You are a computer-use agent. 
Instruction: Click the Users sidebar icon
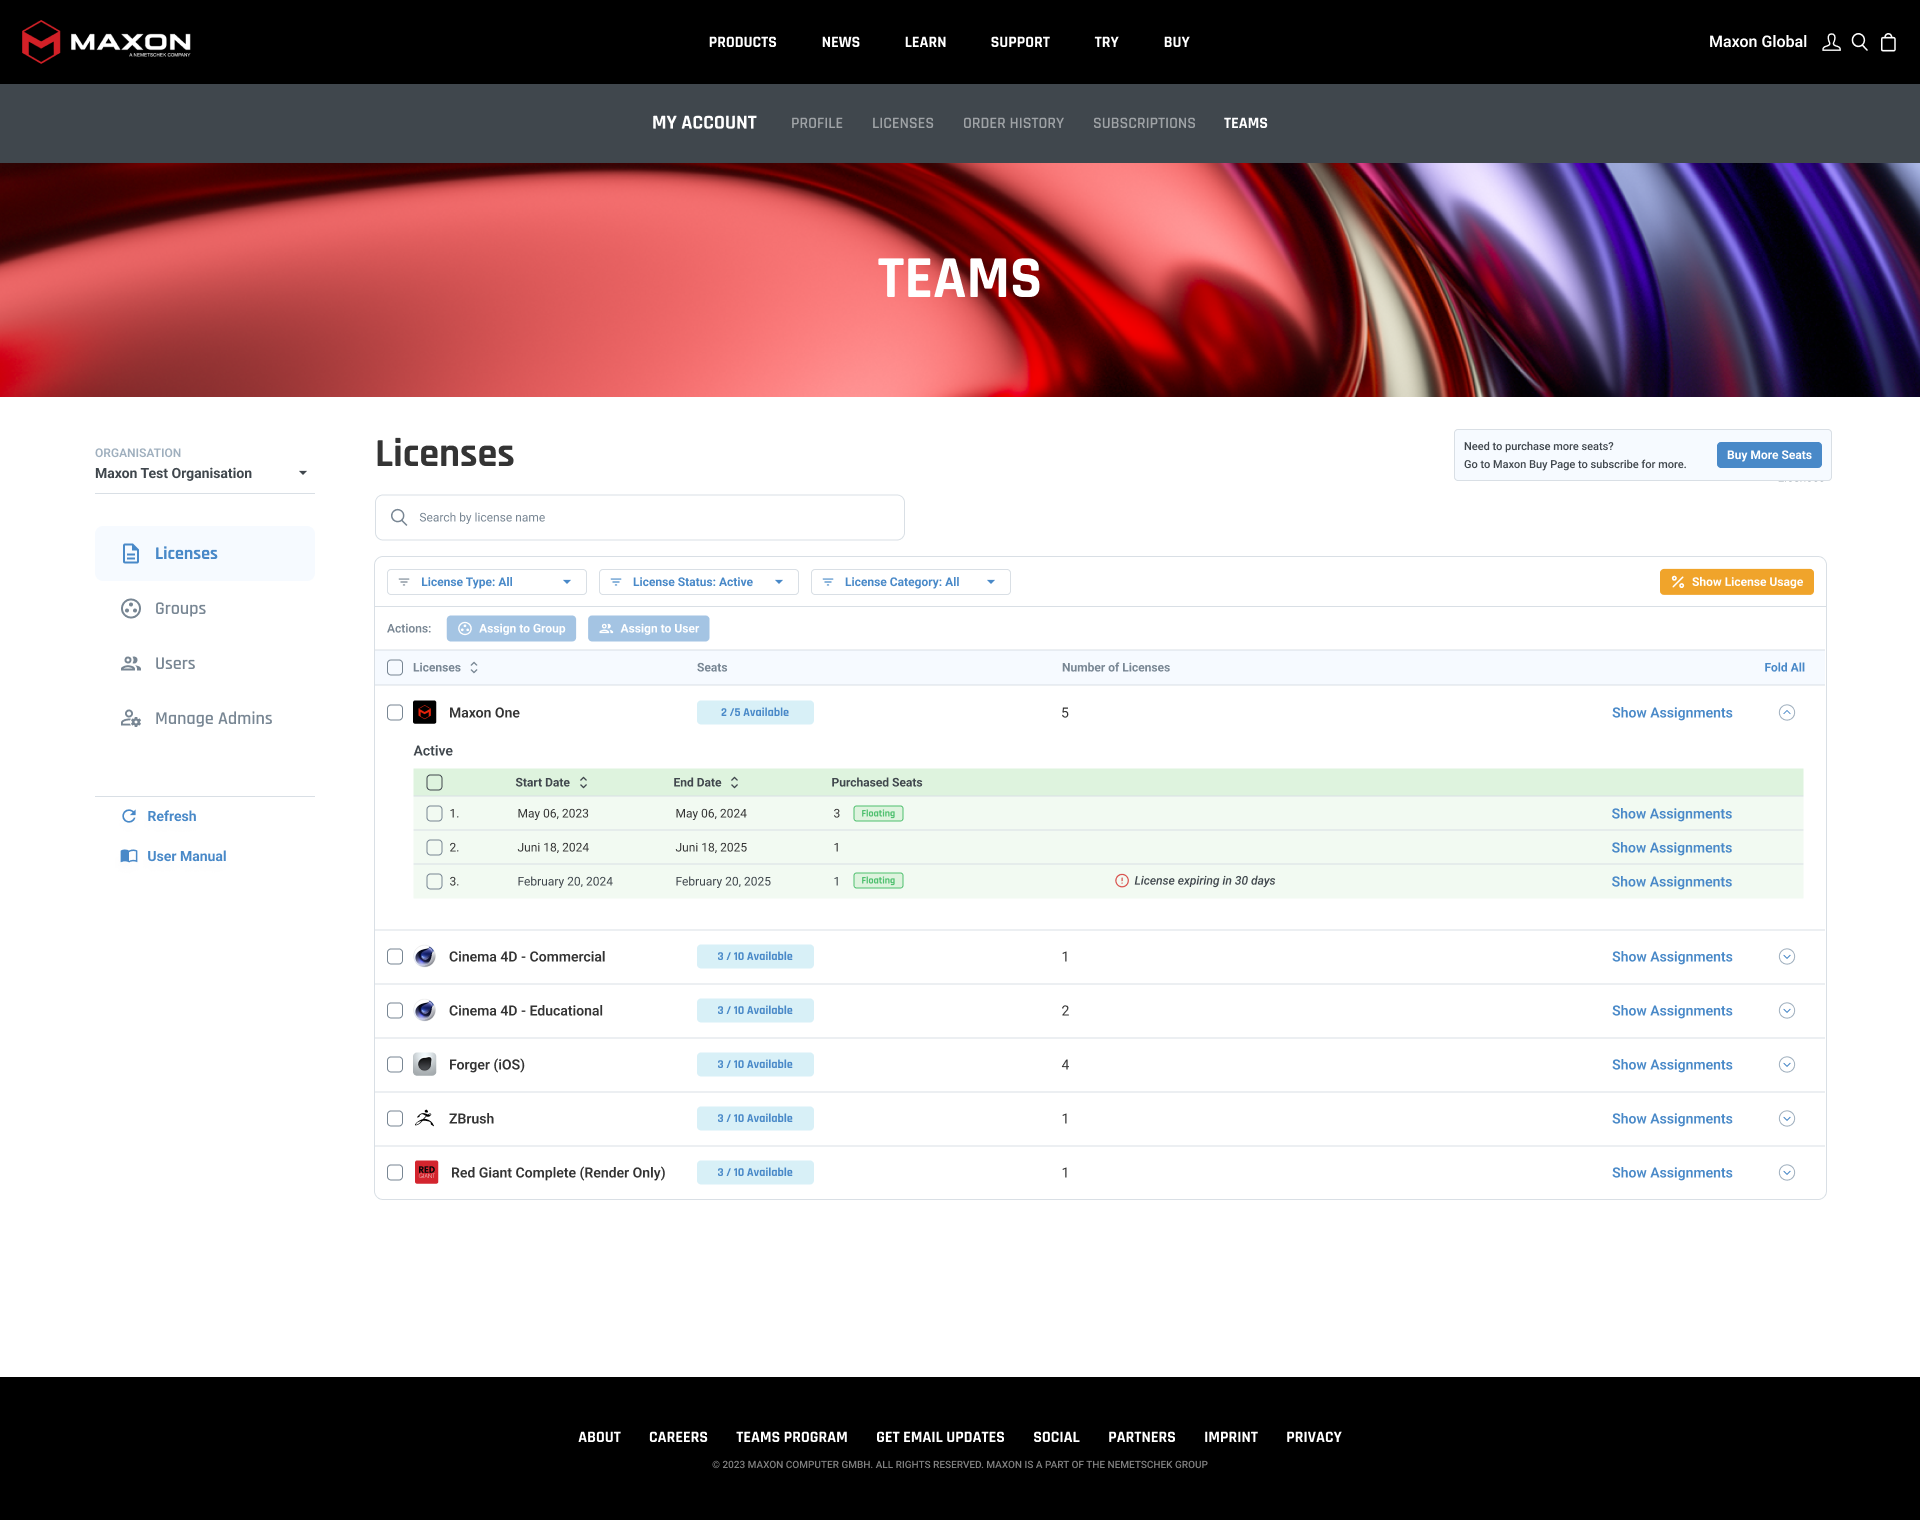pyautogui.click(x=131, y=663)
